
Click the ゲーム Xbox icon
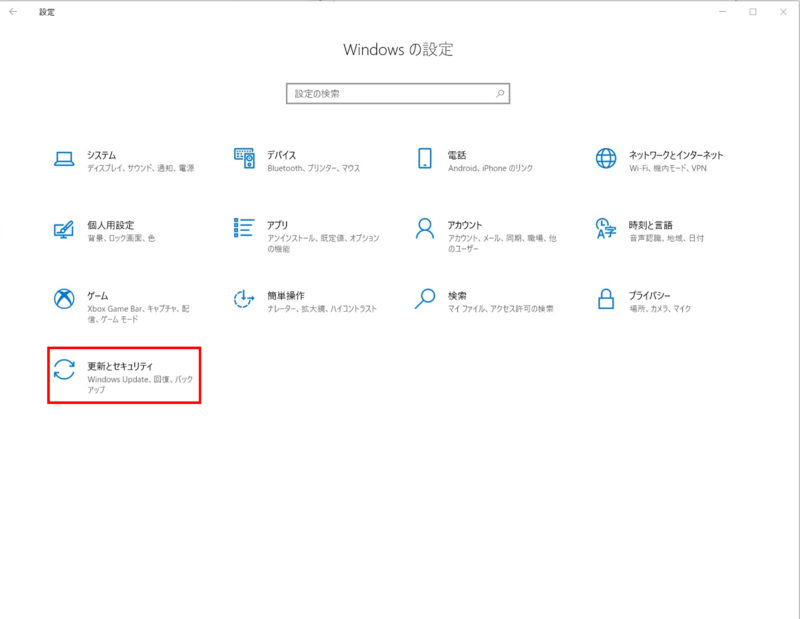[x=64, y=299]
